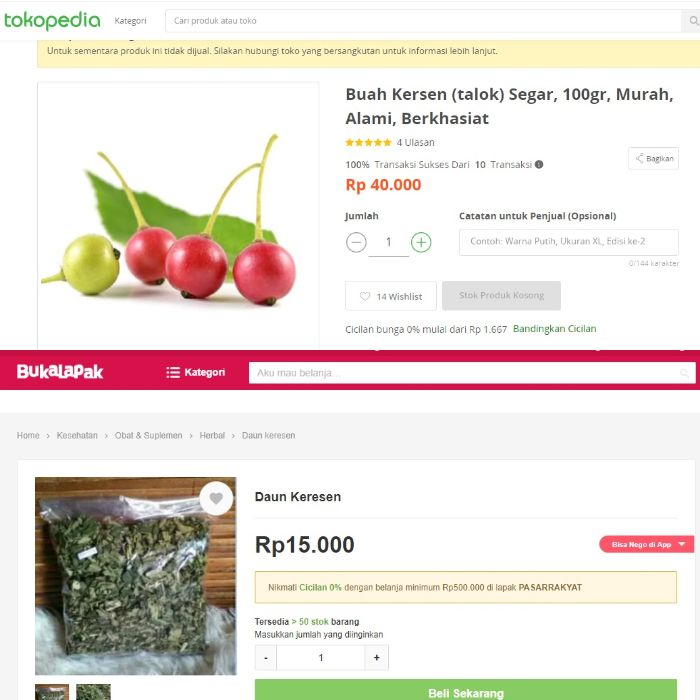Select the Herbal breadcrumb item
The height and width of the screenshot is (700, 700).
pyautogui.click(x=212, y=436)
